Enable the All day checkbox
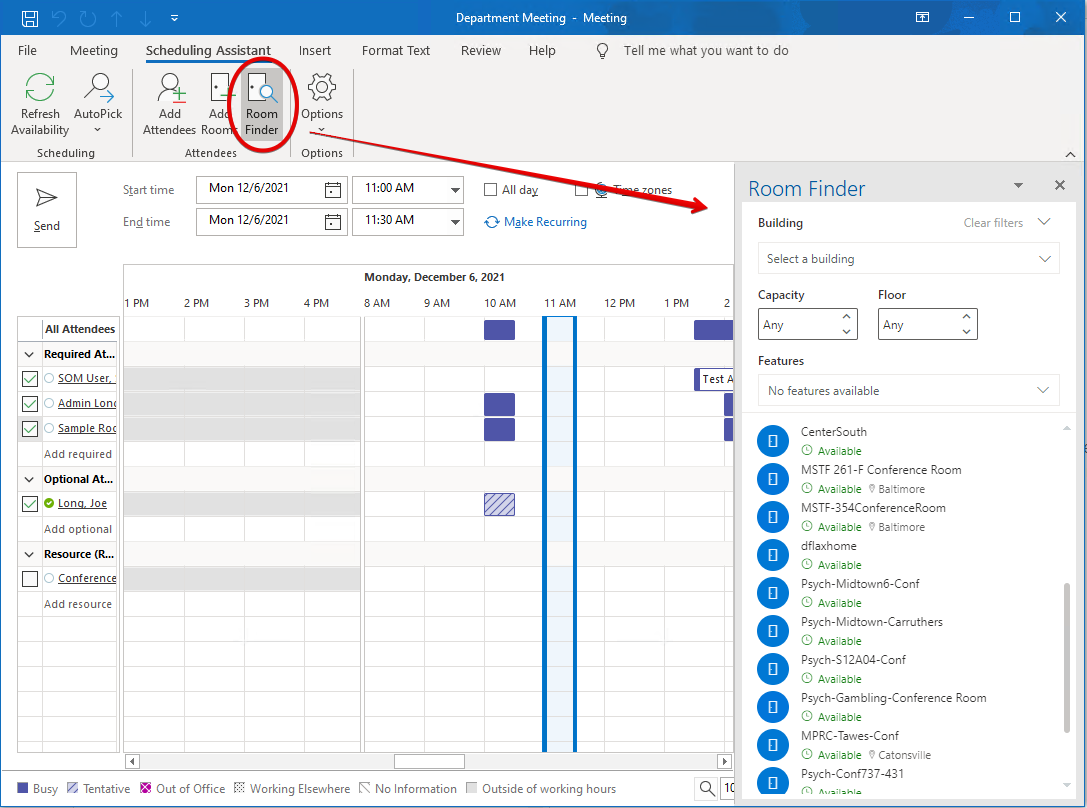Image resolution: width=1087 pixels, height=808 pixels. [x=491, y=190]
